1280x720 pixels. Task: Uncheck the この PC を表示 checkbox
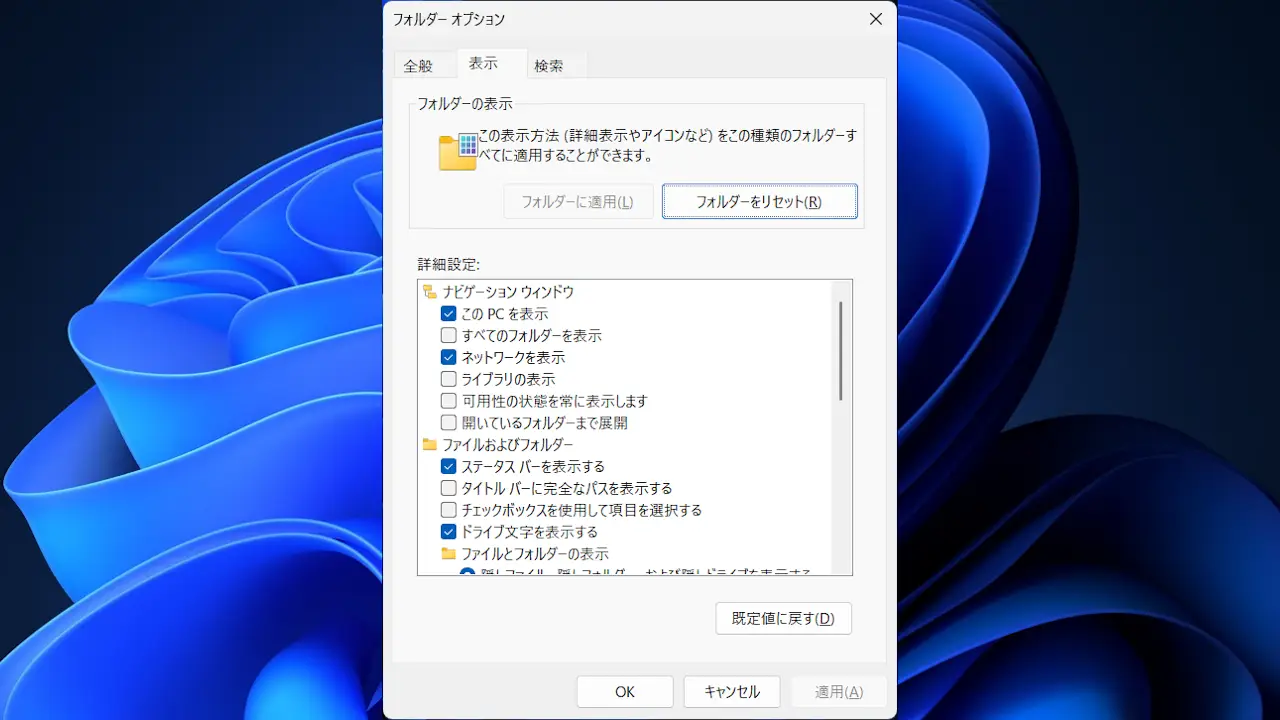448,314
